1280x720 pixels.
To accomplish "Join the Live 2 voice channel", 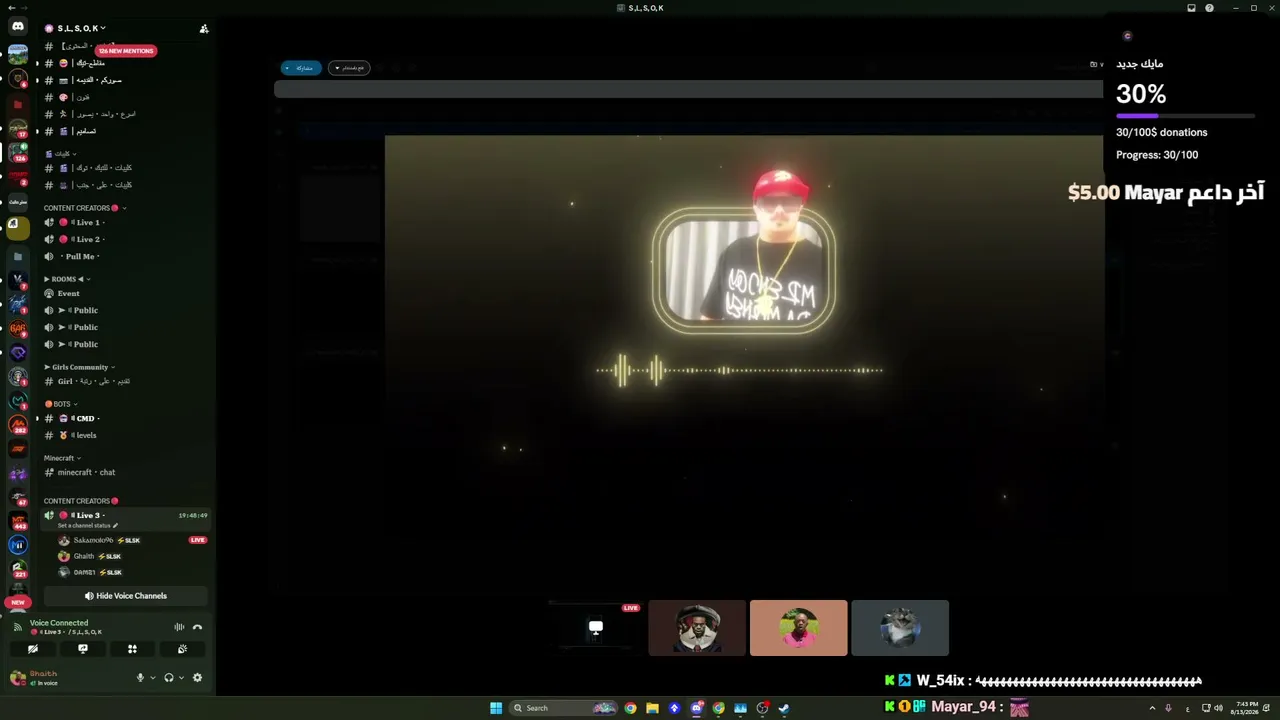I will 125,239.
